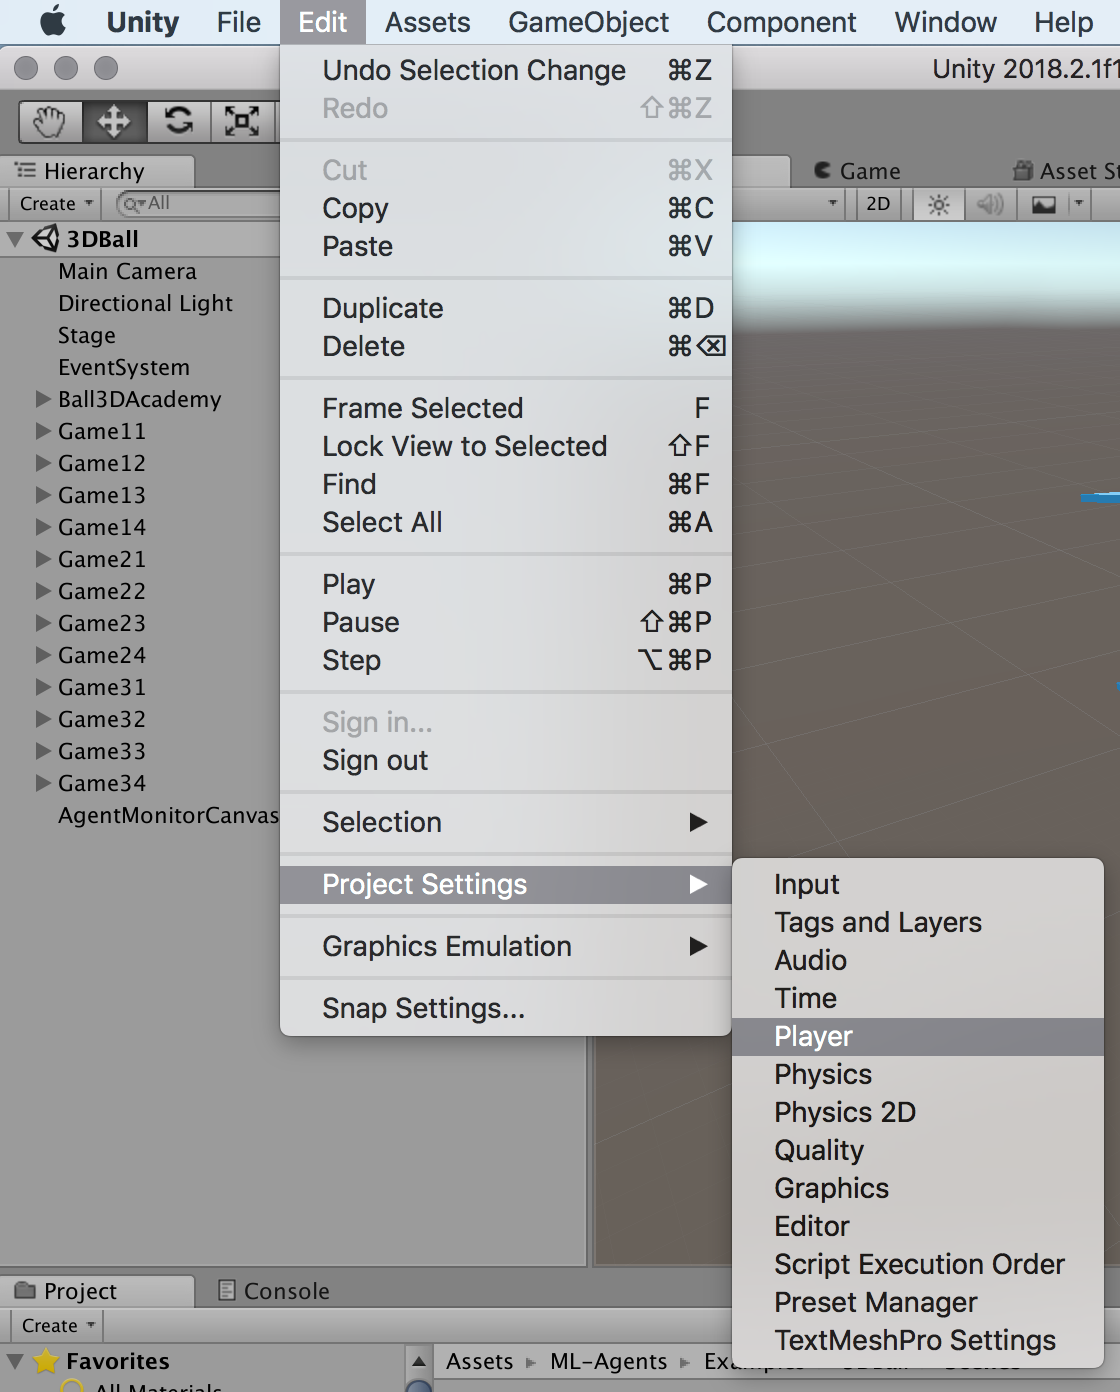
Task: Switch to the Console tab
Action: pos(286,1291)
